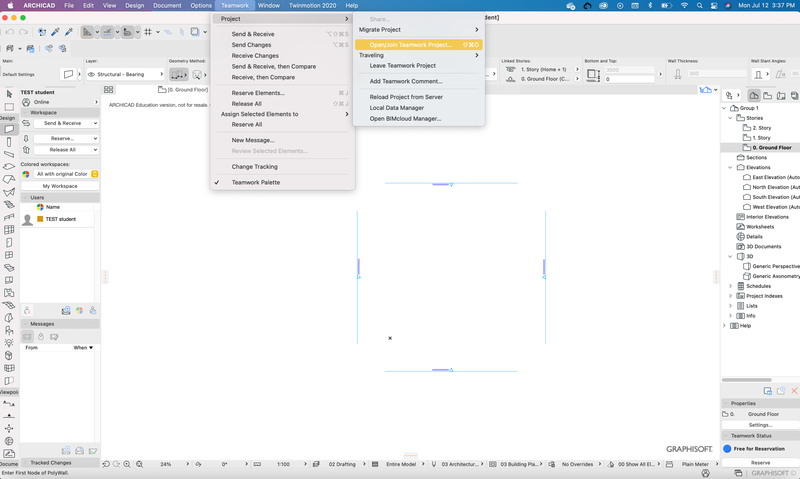Click the Release icon next to Release All
800x479 pixels.
pyautogui.click(x=26, y=149)
